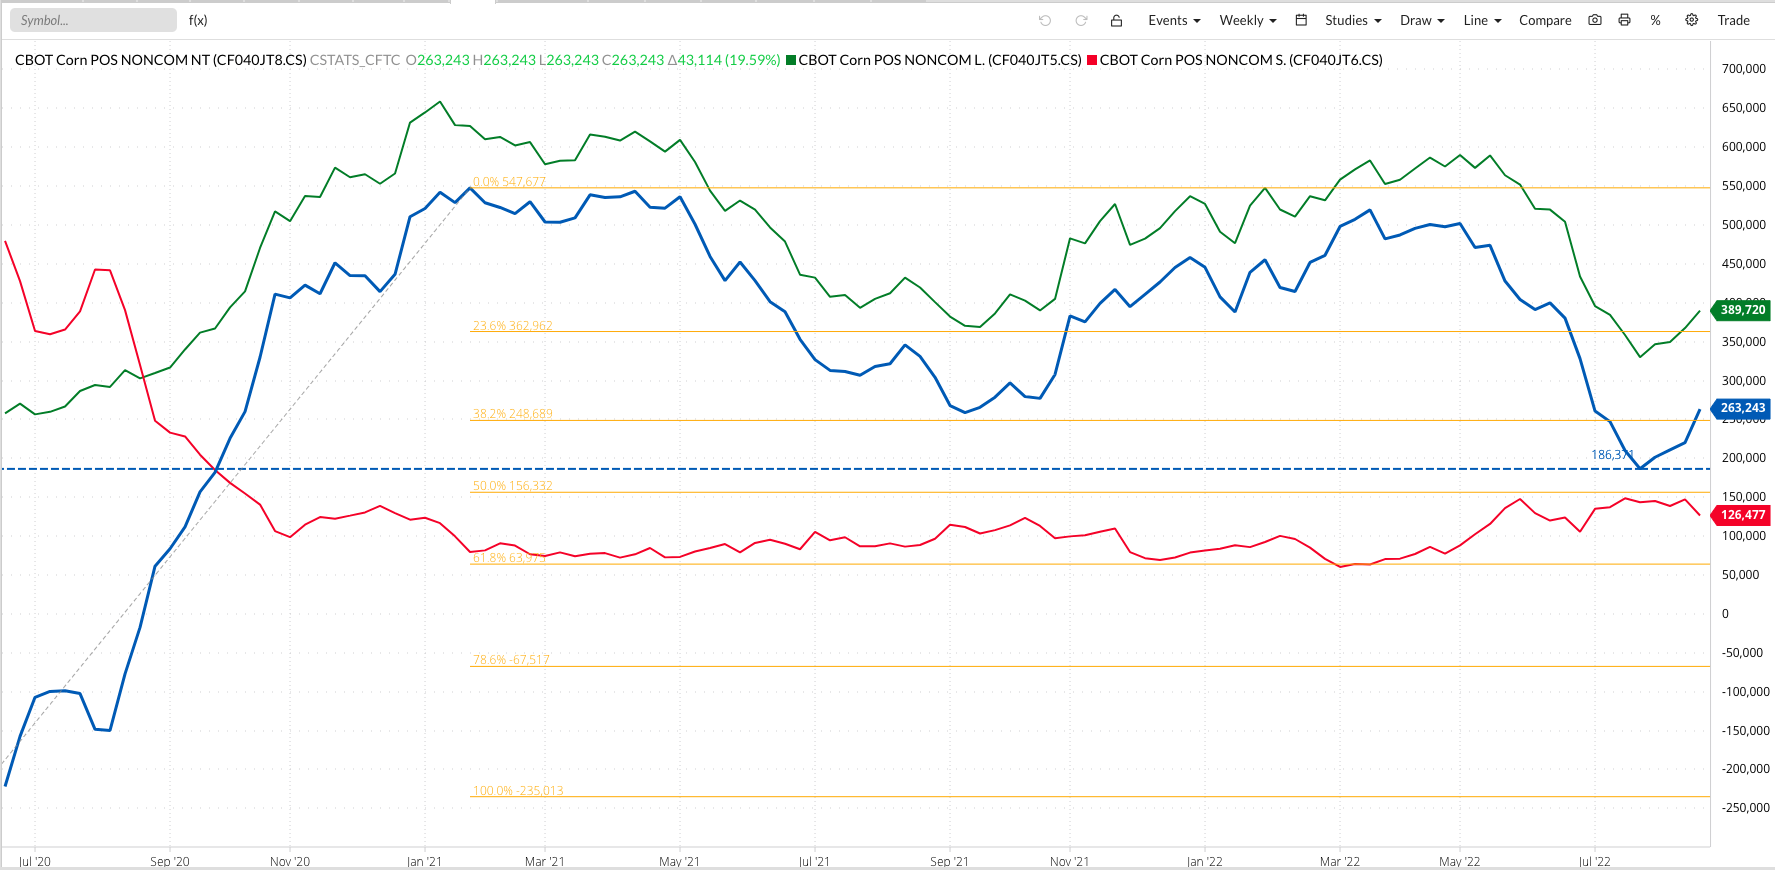Open the Weekly interval dropdown
This screenshot has height=870, width=1775.
click(1247, 20)
